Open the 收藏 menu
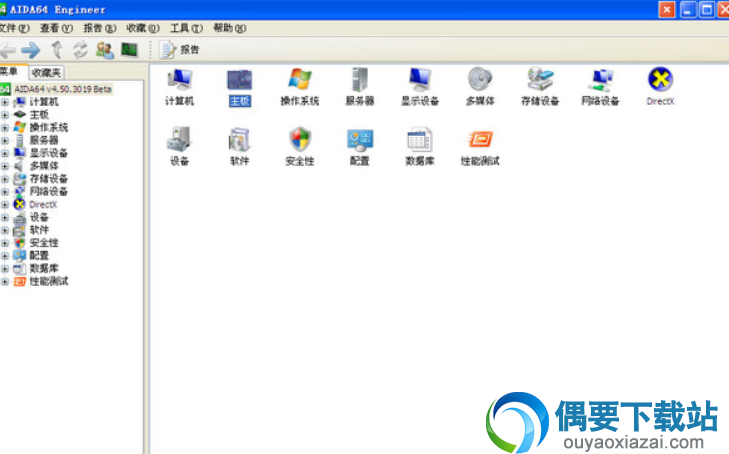The height and width of the screenshot is (454, 729). click(x=143, y=28)
